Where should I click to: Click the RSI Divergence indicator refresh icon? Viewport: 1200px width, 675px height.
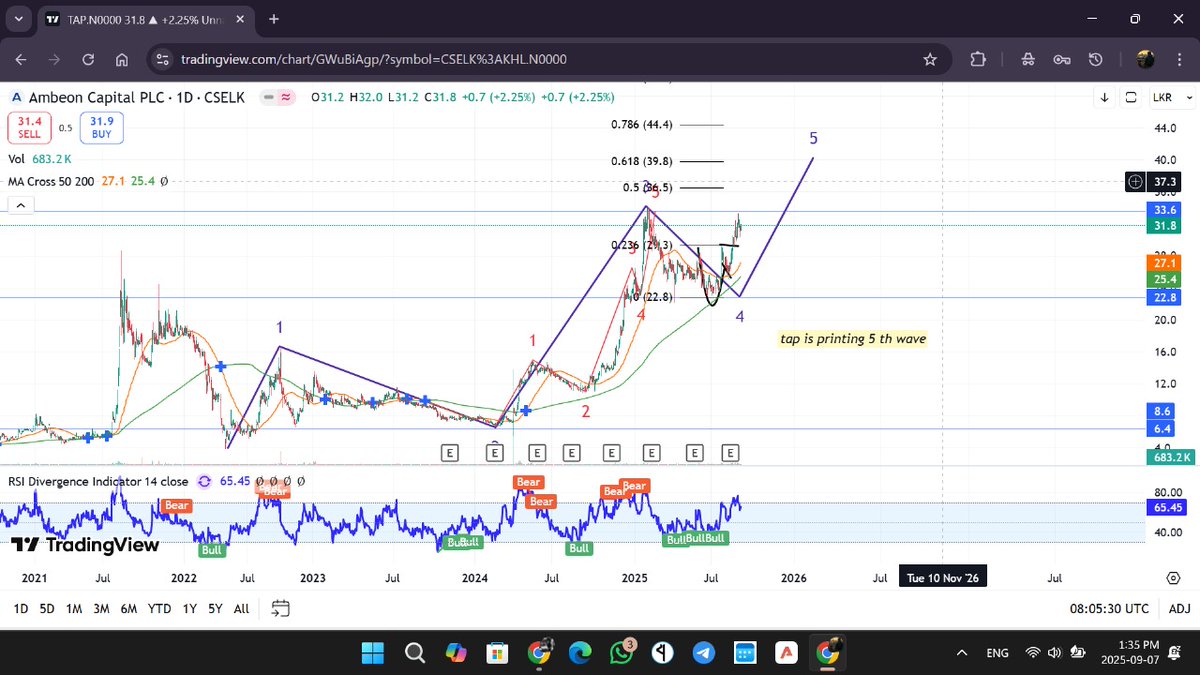(x=202, y=481)
